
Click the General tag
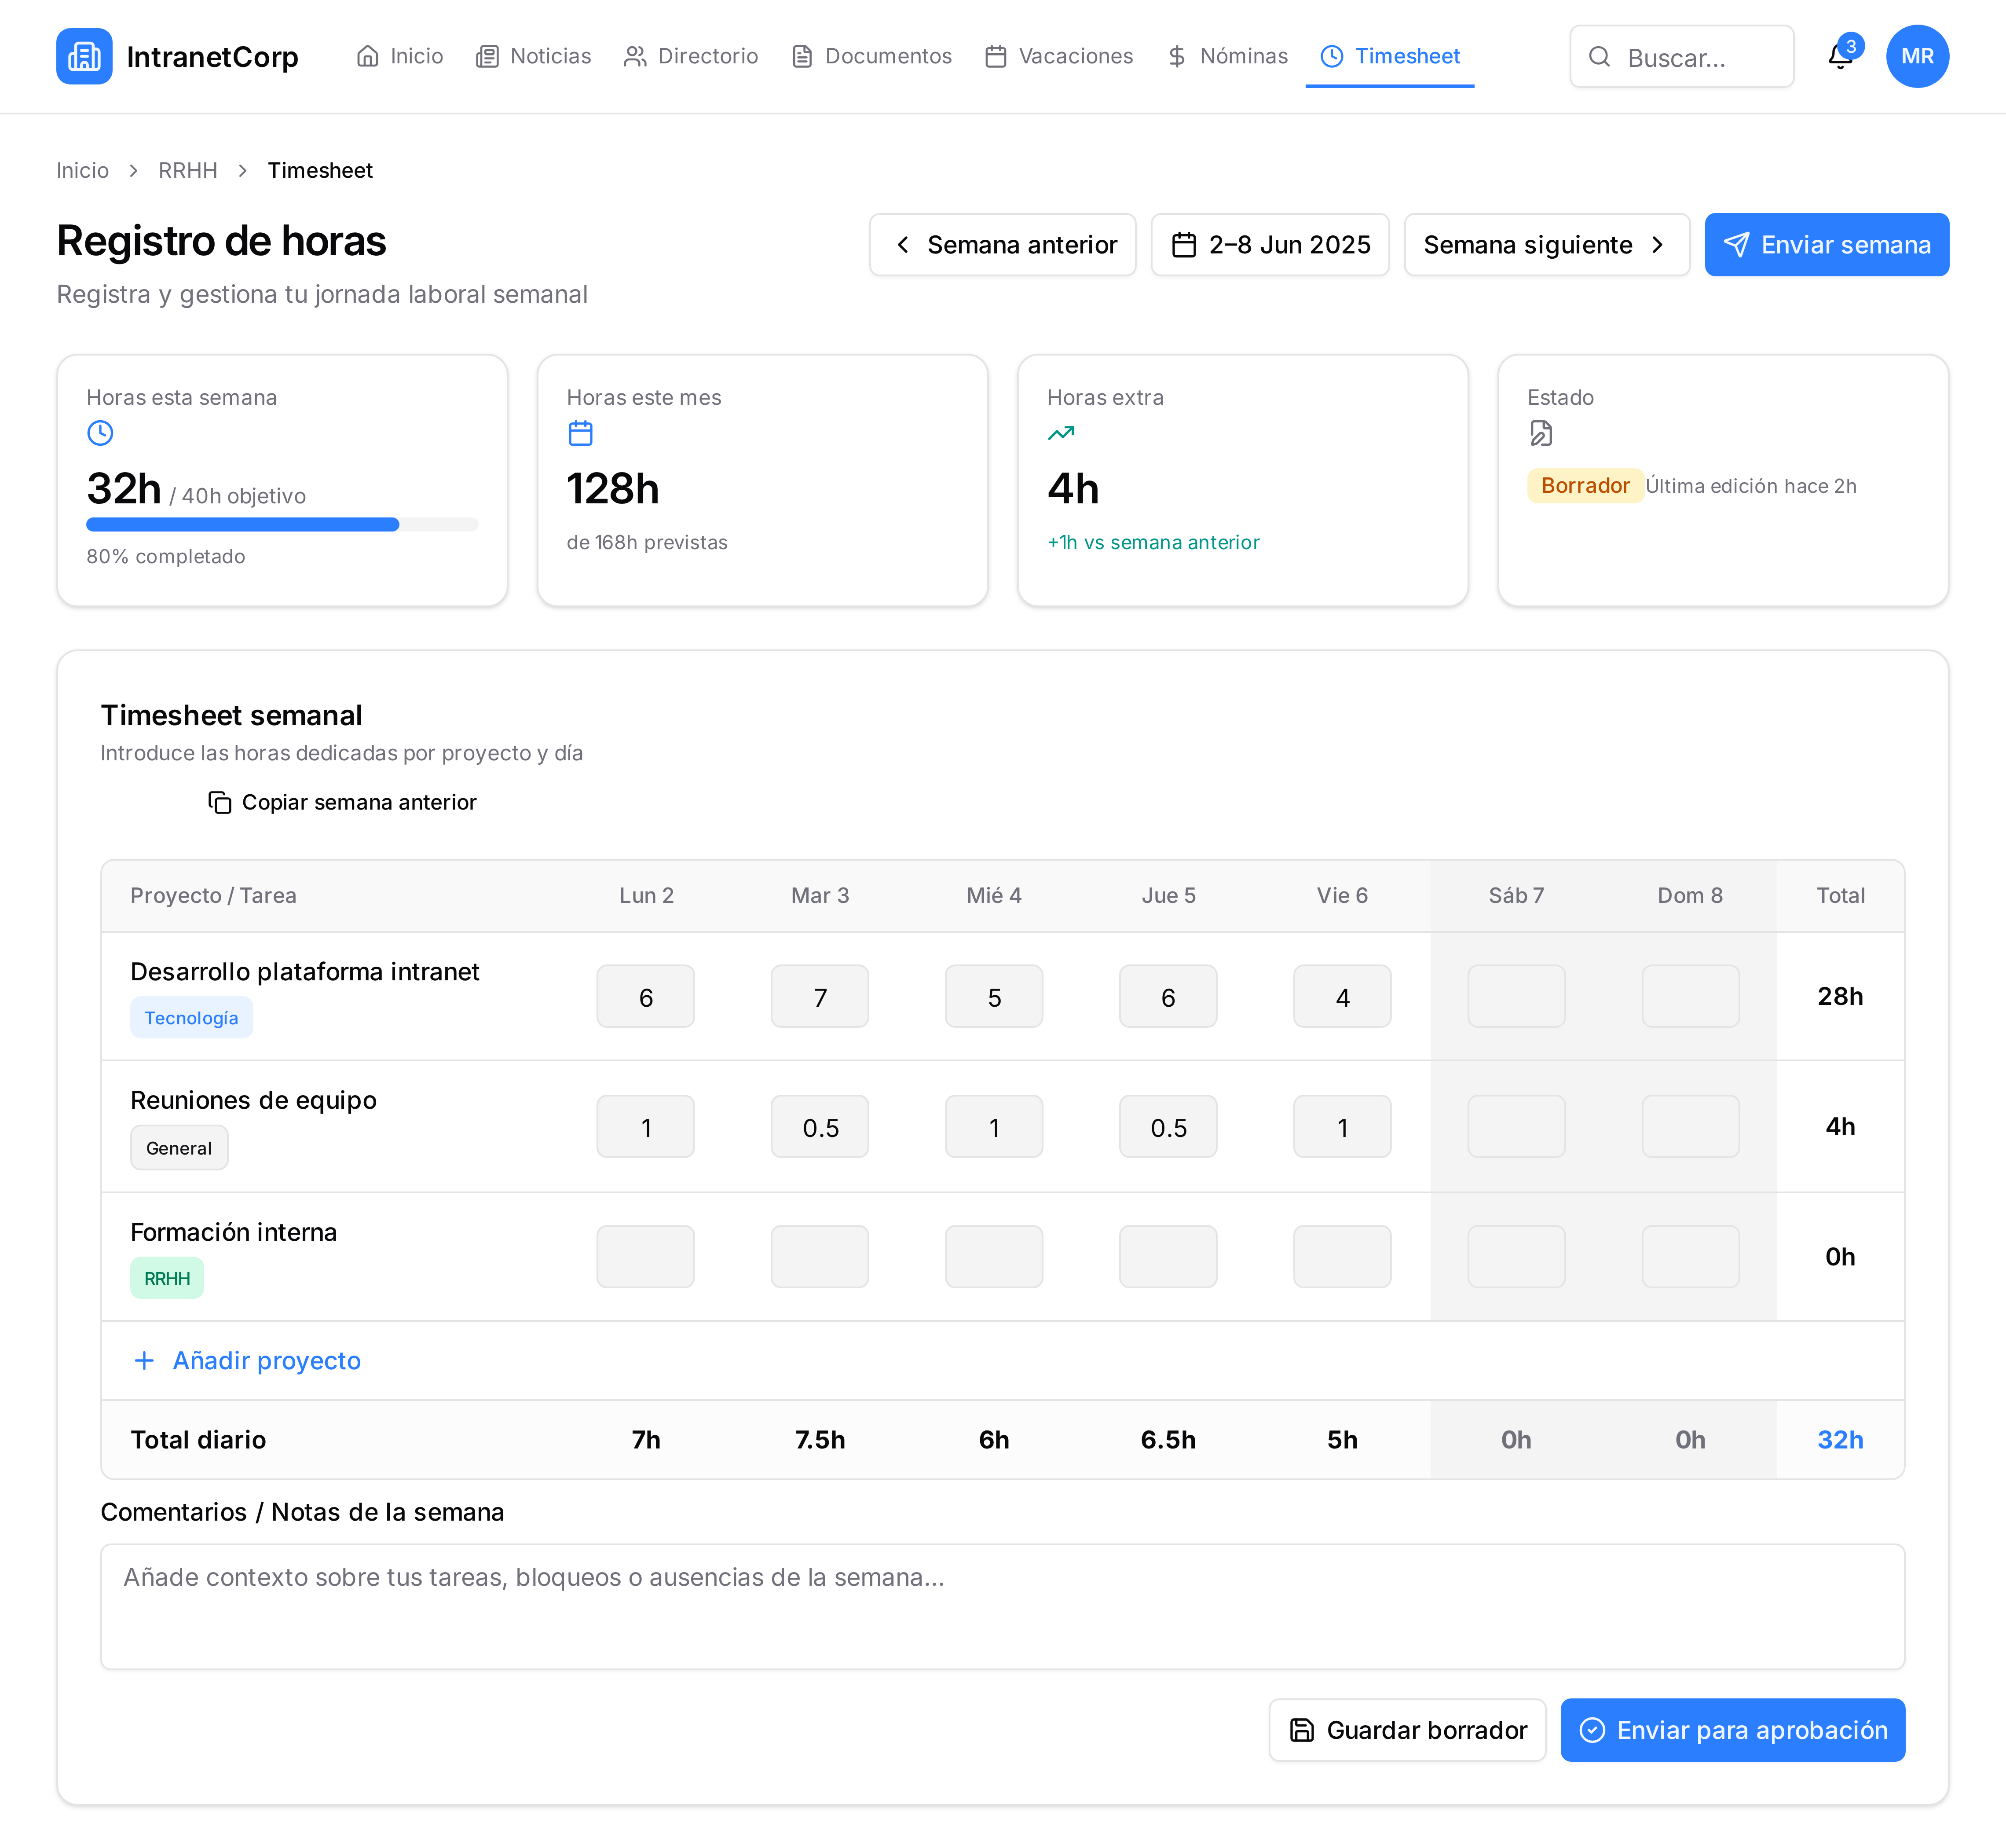pos(179,1148)
